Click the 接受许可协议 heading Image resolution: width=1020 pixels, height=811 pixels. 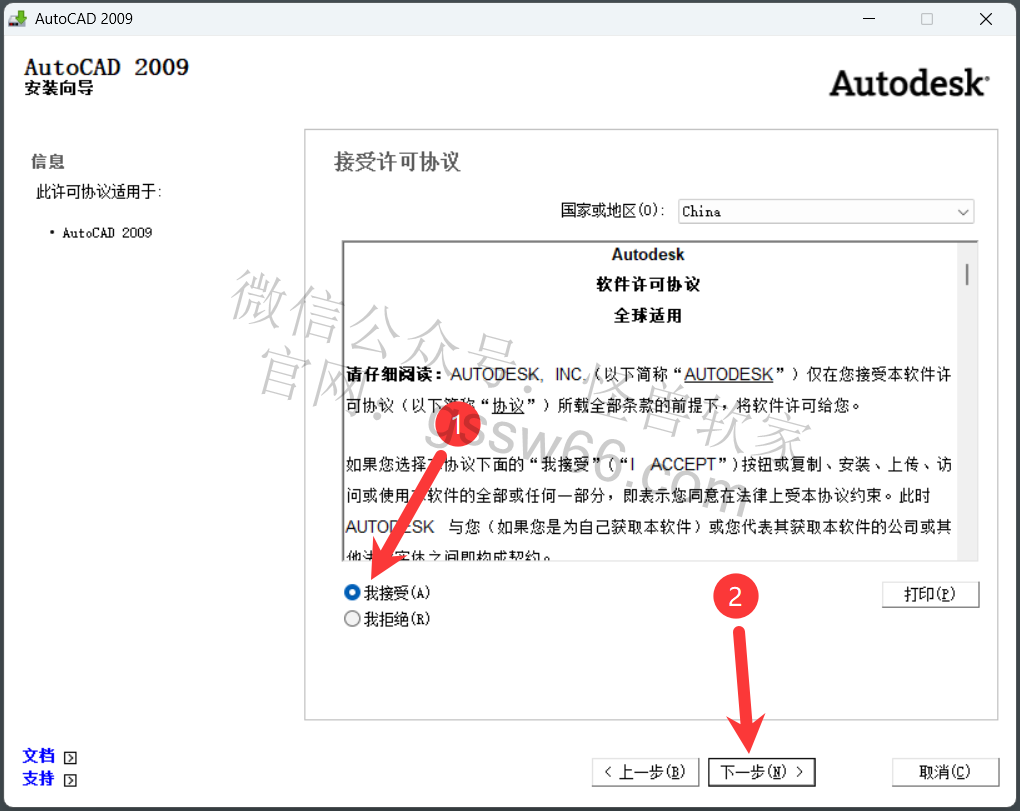(397, 162)
